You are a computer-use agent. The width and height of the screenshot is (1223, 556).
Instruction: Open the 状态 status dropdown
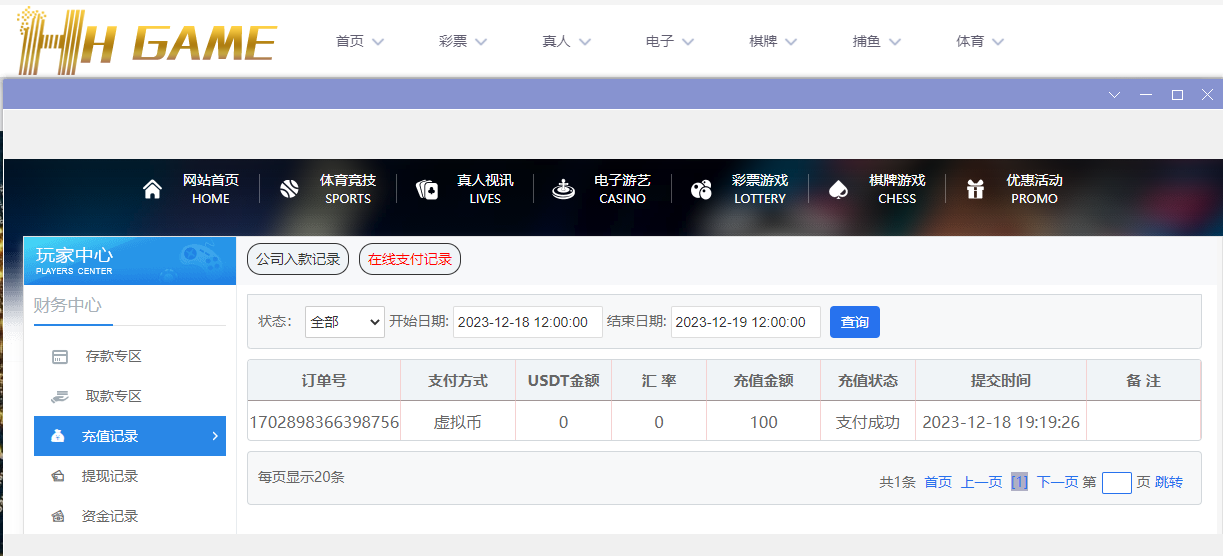click(x=344, y=322)
